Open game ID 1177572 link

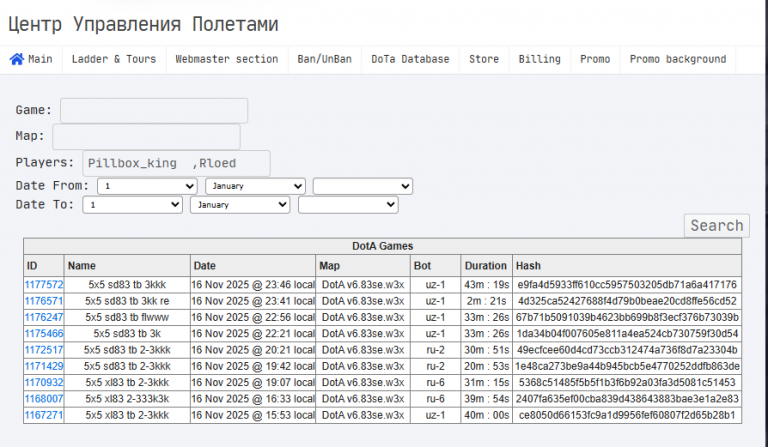pos(44,285)
